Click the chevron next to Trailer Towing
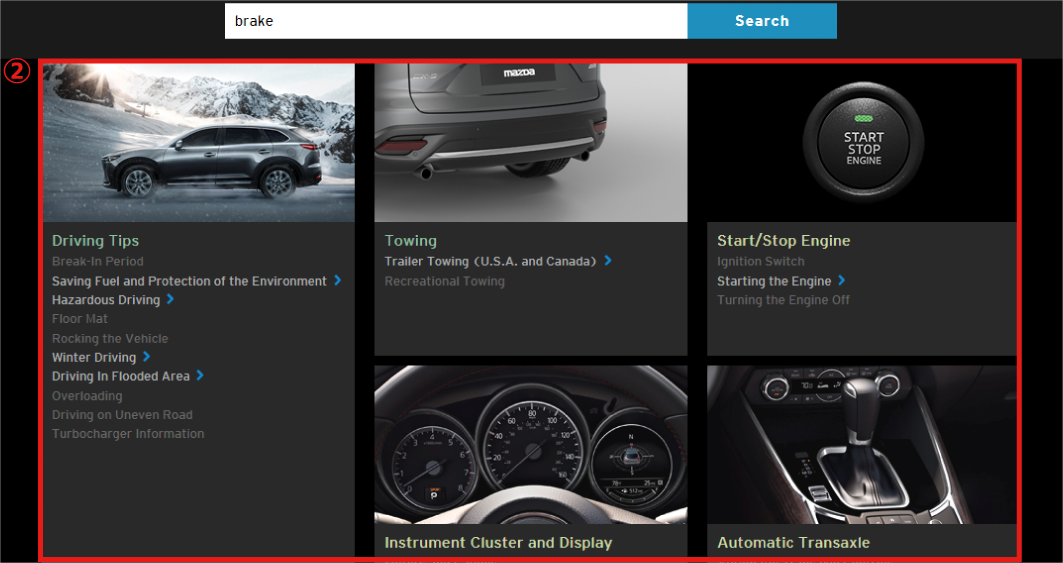1063x563 pixels. click(608, 261)
